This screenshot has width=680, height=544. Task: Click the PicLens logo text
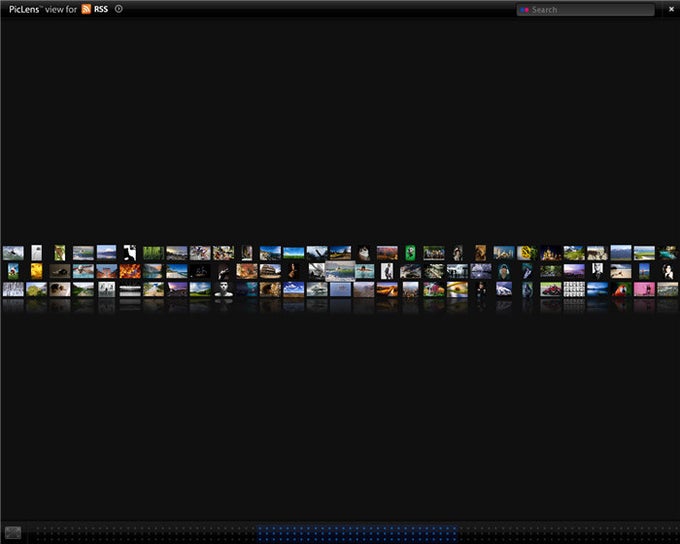pyautogui.click(x=24, y=9)
